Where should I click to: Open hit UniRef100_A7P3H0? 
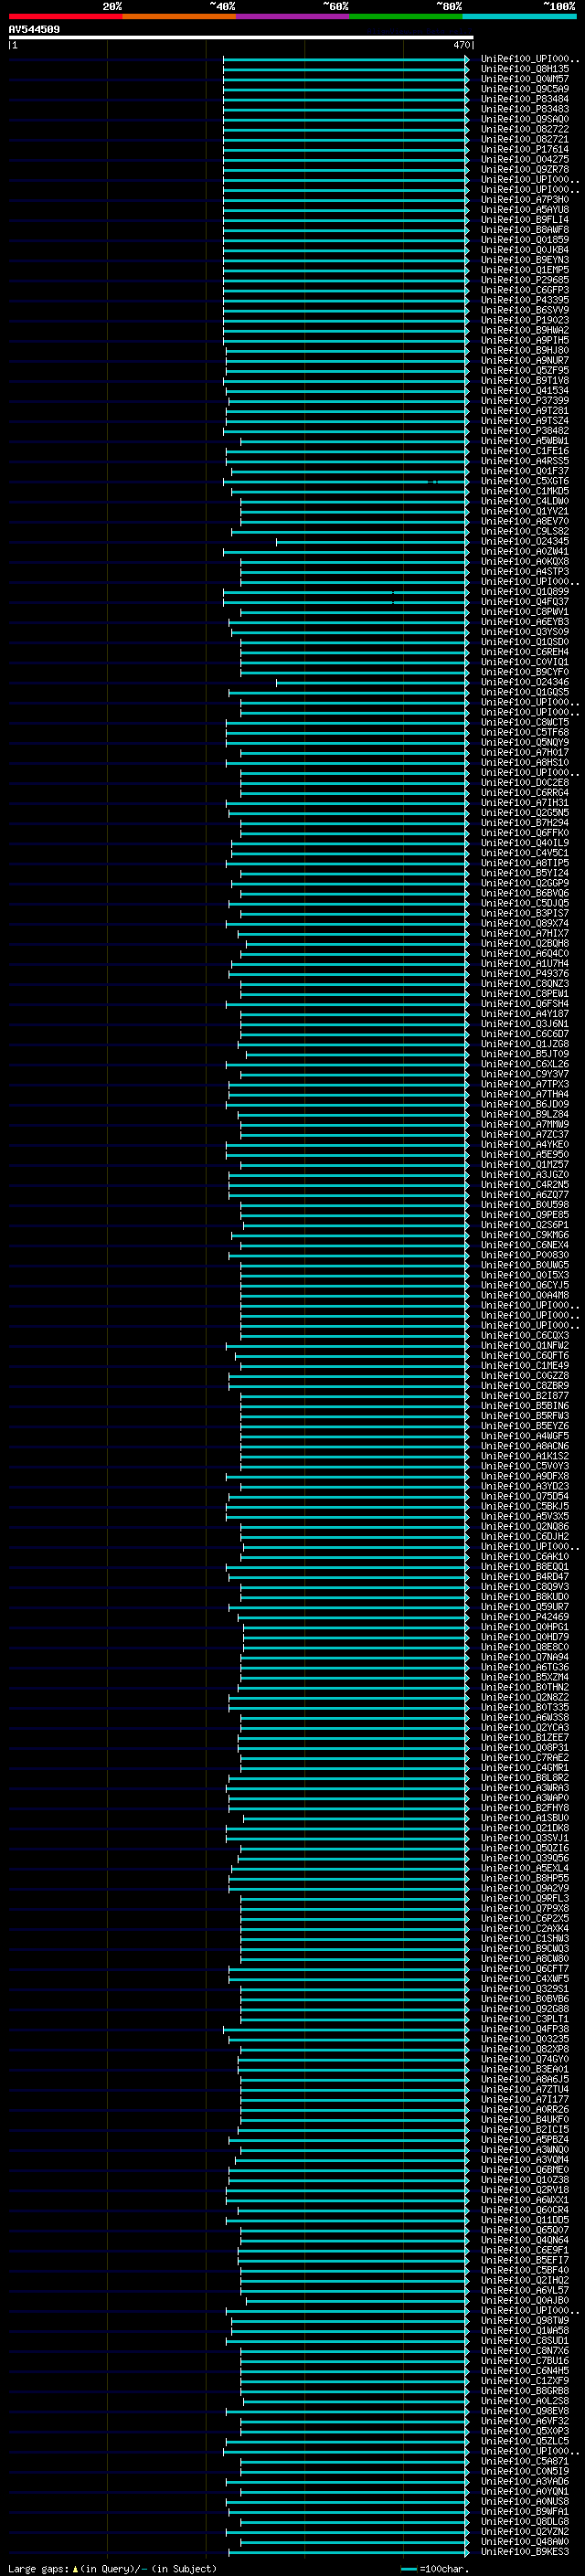[524, 200]
